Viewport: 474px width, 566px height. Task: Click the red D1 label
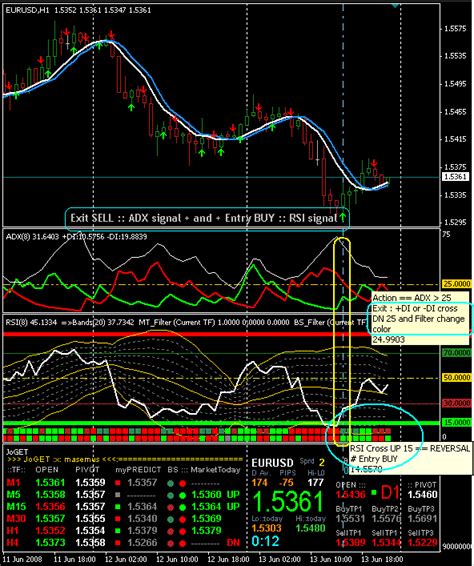tap(390, 492)
